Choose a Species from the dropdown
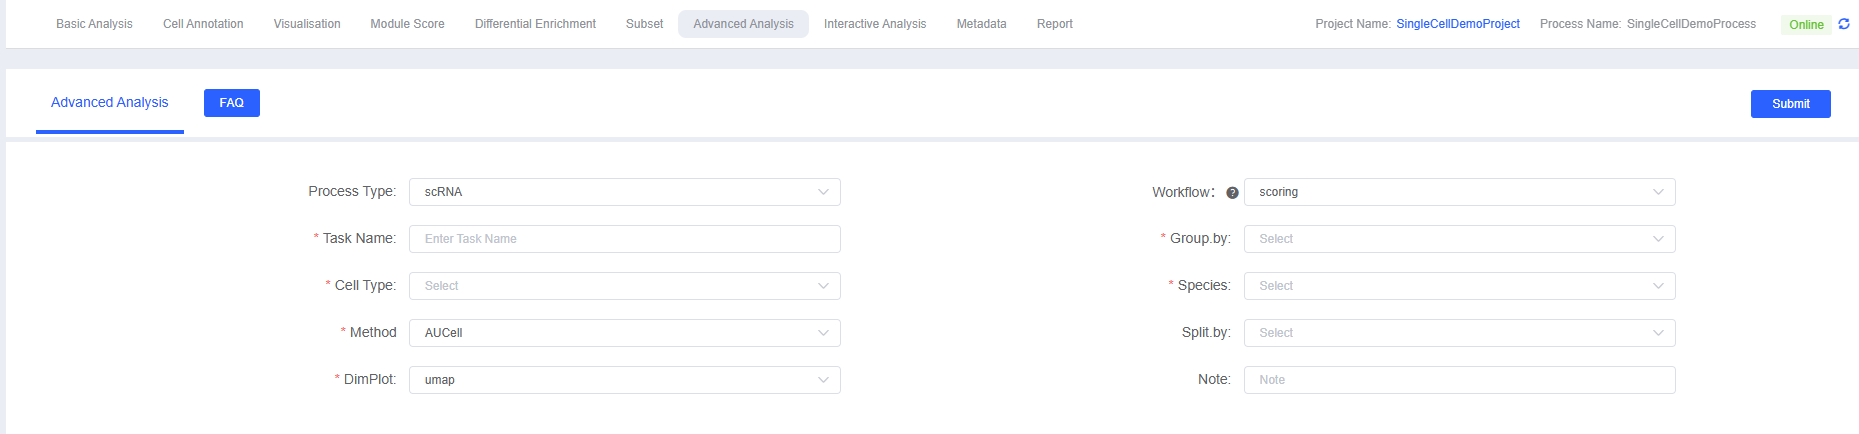 (1459, 286)
